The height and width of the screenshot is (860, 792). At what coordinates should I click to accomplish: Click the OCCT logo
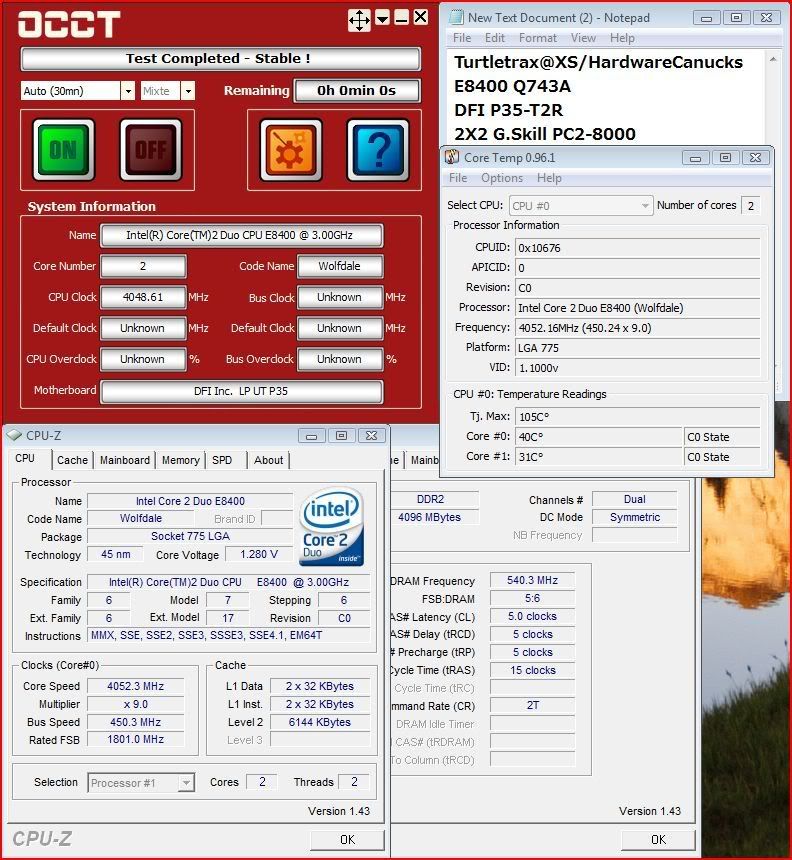click(x=69, y=25)
